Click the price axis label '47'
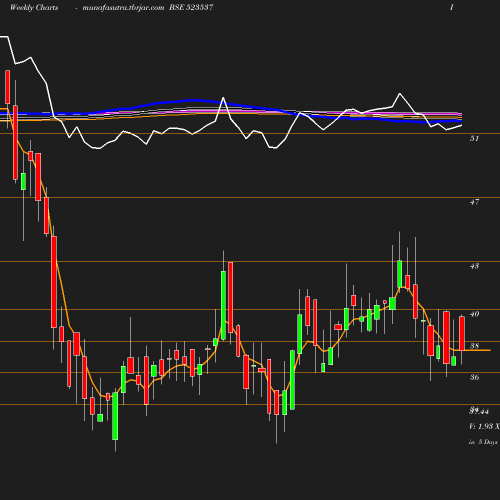Screen dimensions: 500x500 tap(474, 202)
